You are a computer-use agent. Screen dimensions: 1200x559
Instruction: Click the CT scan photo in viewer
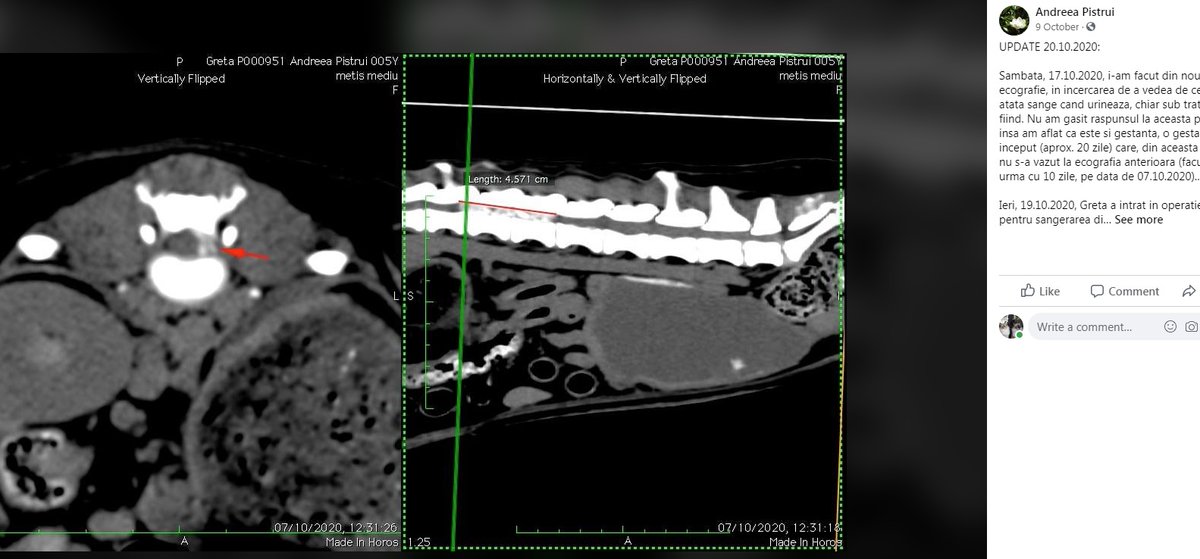click(x=422, y=302)
